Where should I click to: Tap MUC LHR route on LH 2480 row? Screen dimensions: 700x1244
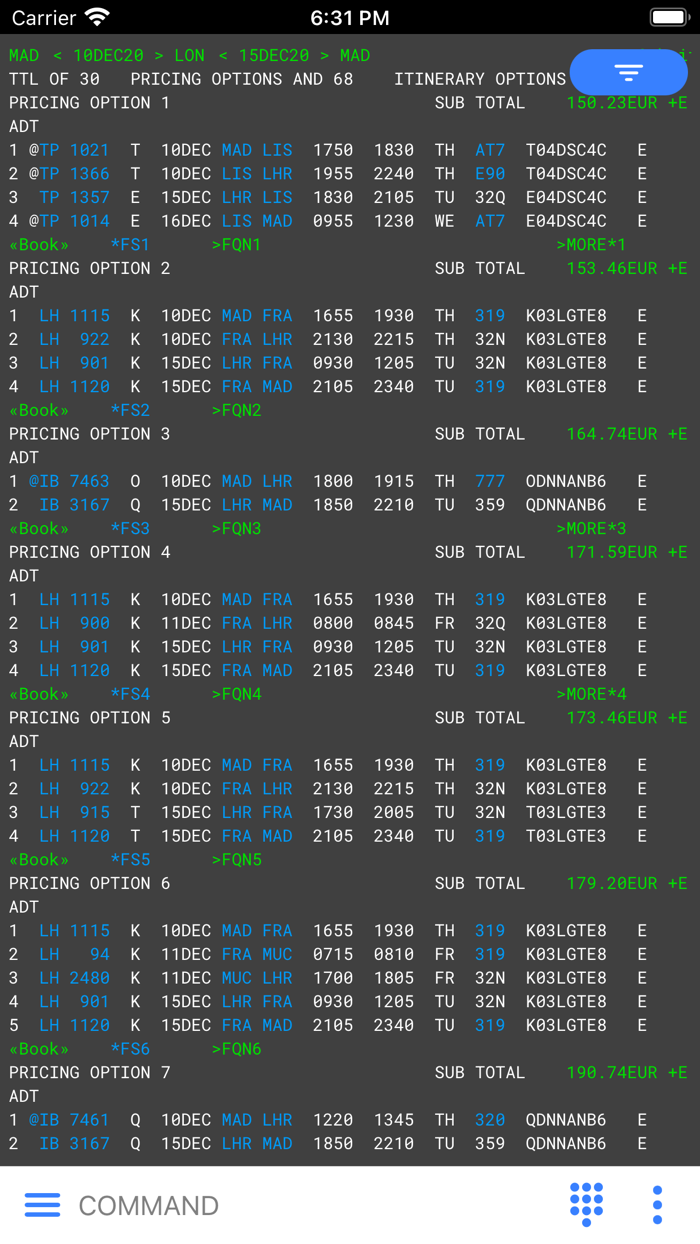coord(257,979)
